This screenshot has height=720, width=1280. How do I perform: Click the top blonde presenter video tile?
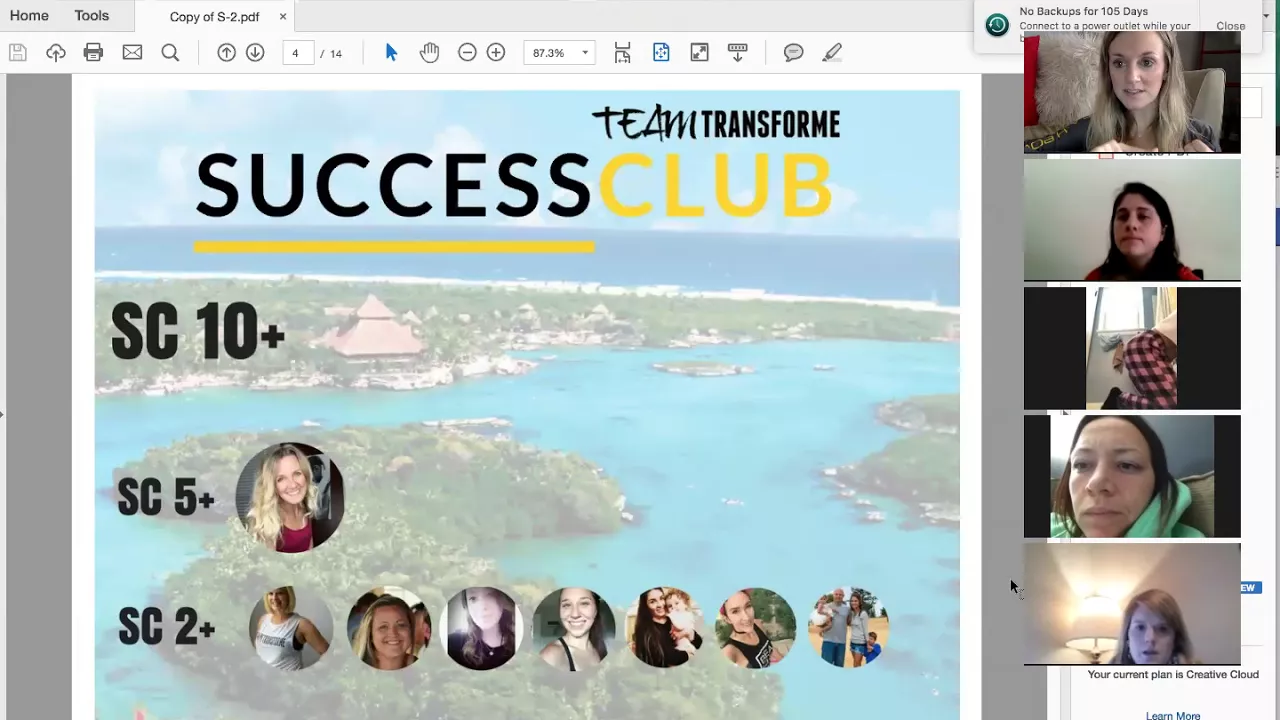(x=1132, y=92)
